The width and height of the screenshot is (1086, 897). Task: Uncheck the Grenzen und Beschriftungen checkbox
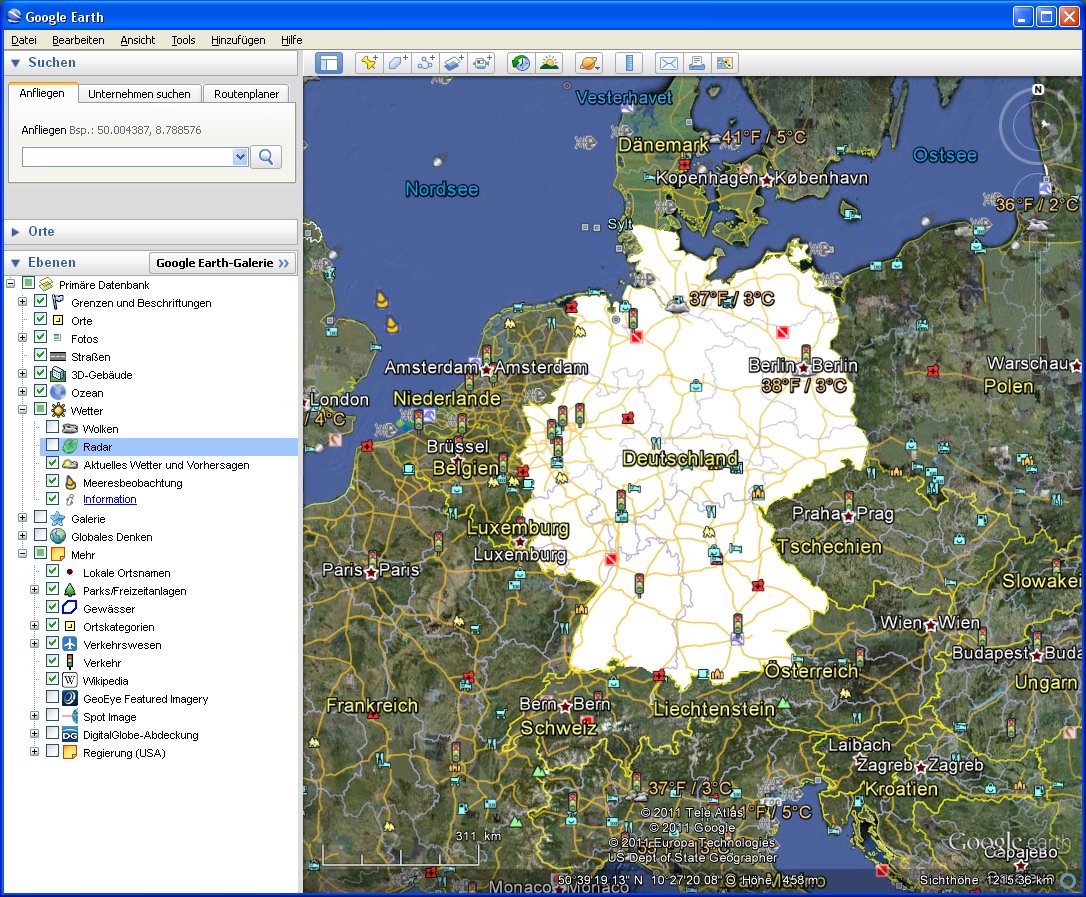coord(40,301)
